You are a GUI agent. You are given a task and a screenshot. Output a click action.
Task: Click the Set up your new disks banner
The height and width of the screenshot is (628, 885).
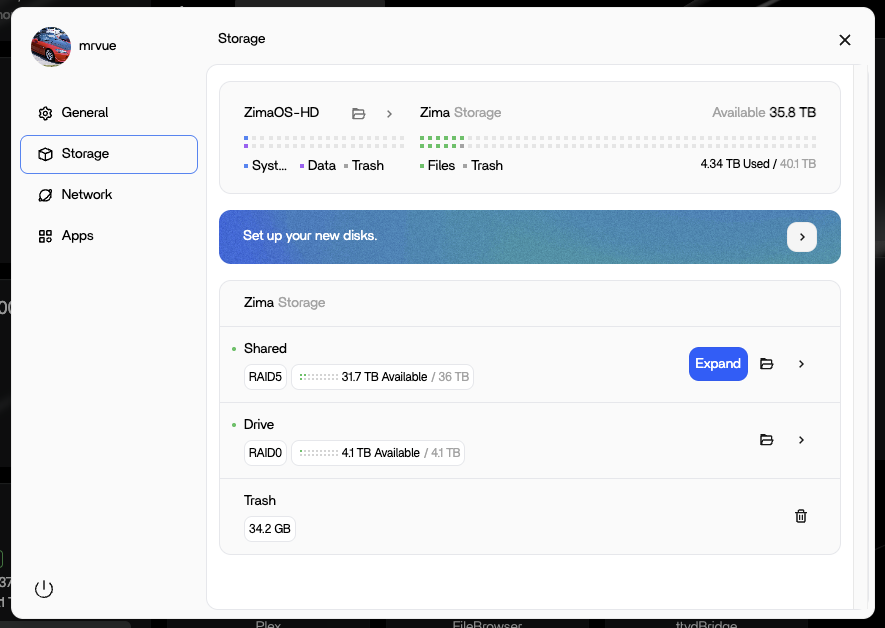pos(500,237)
